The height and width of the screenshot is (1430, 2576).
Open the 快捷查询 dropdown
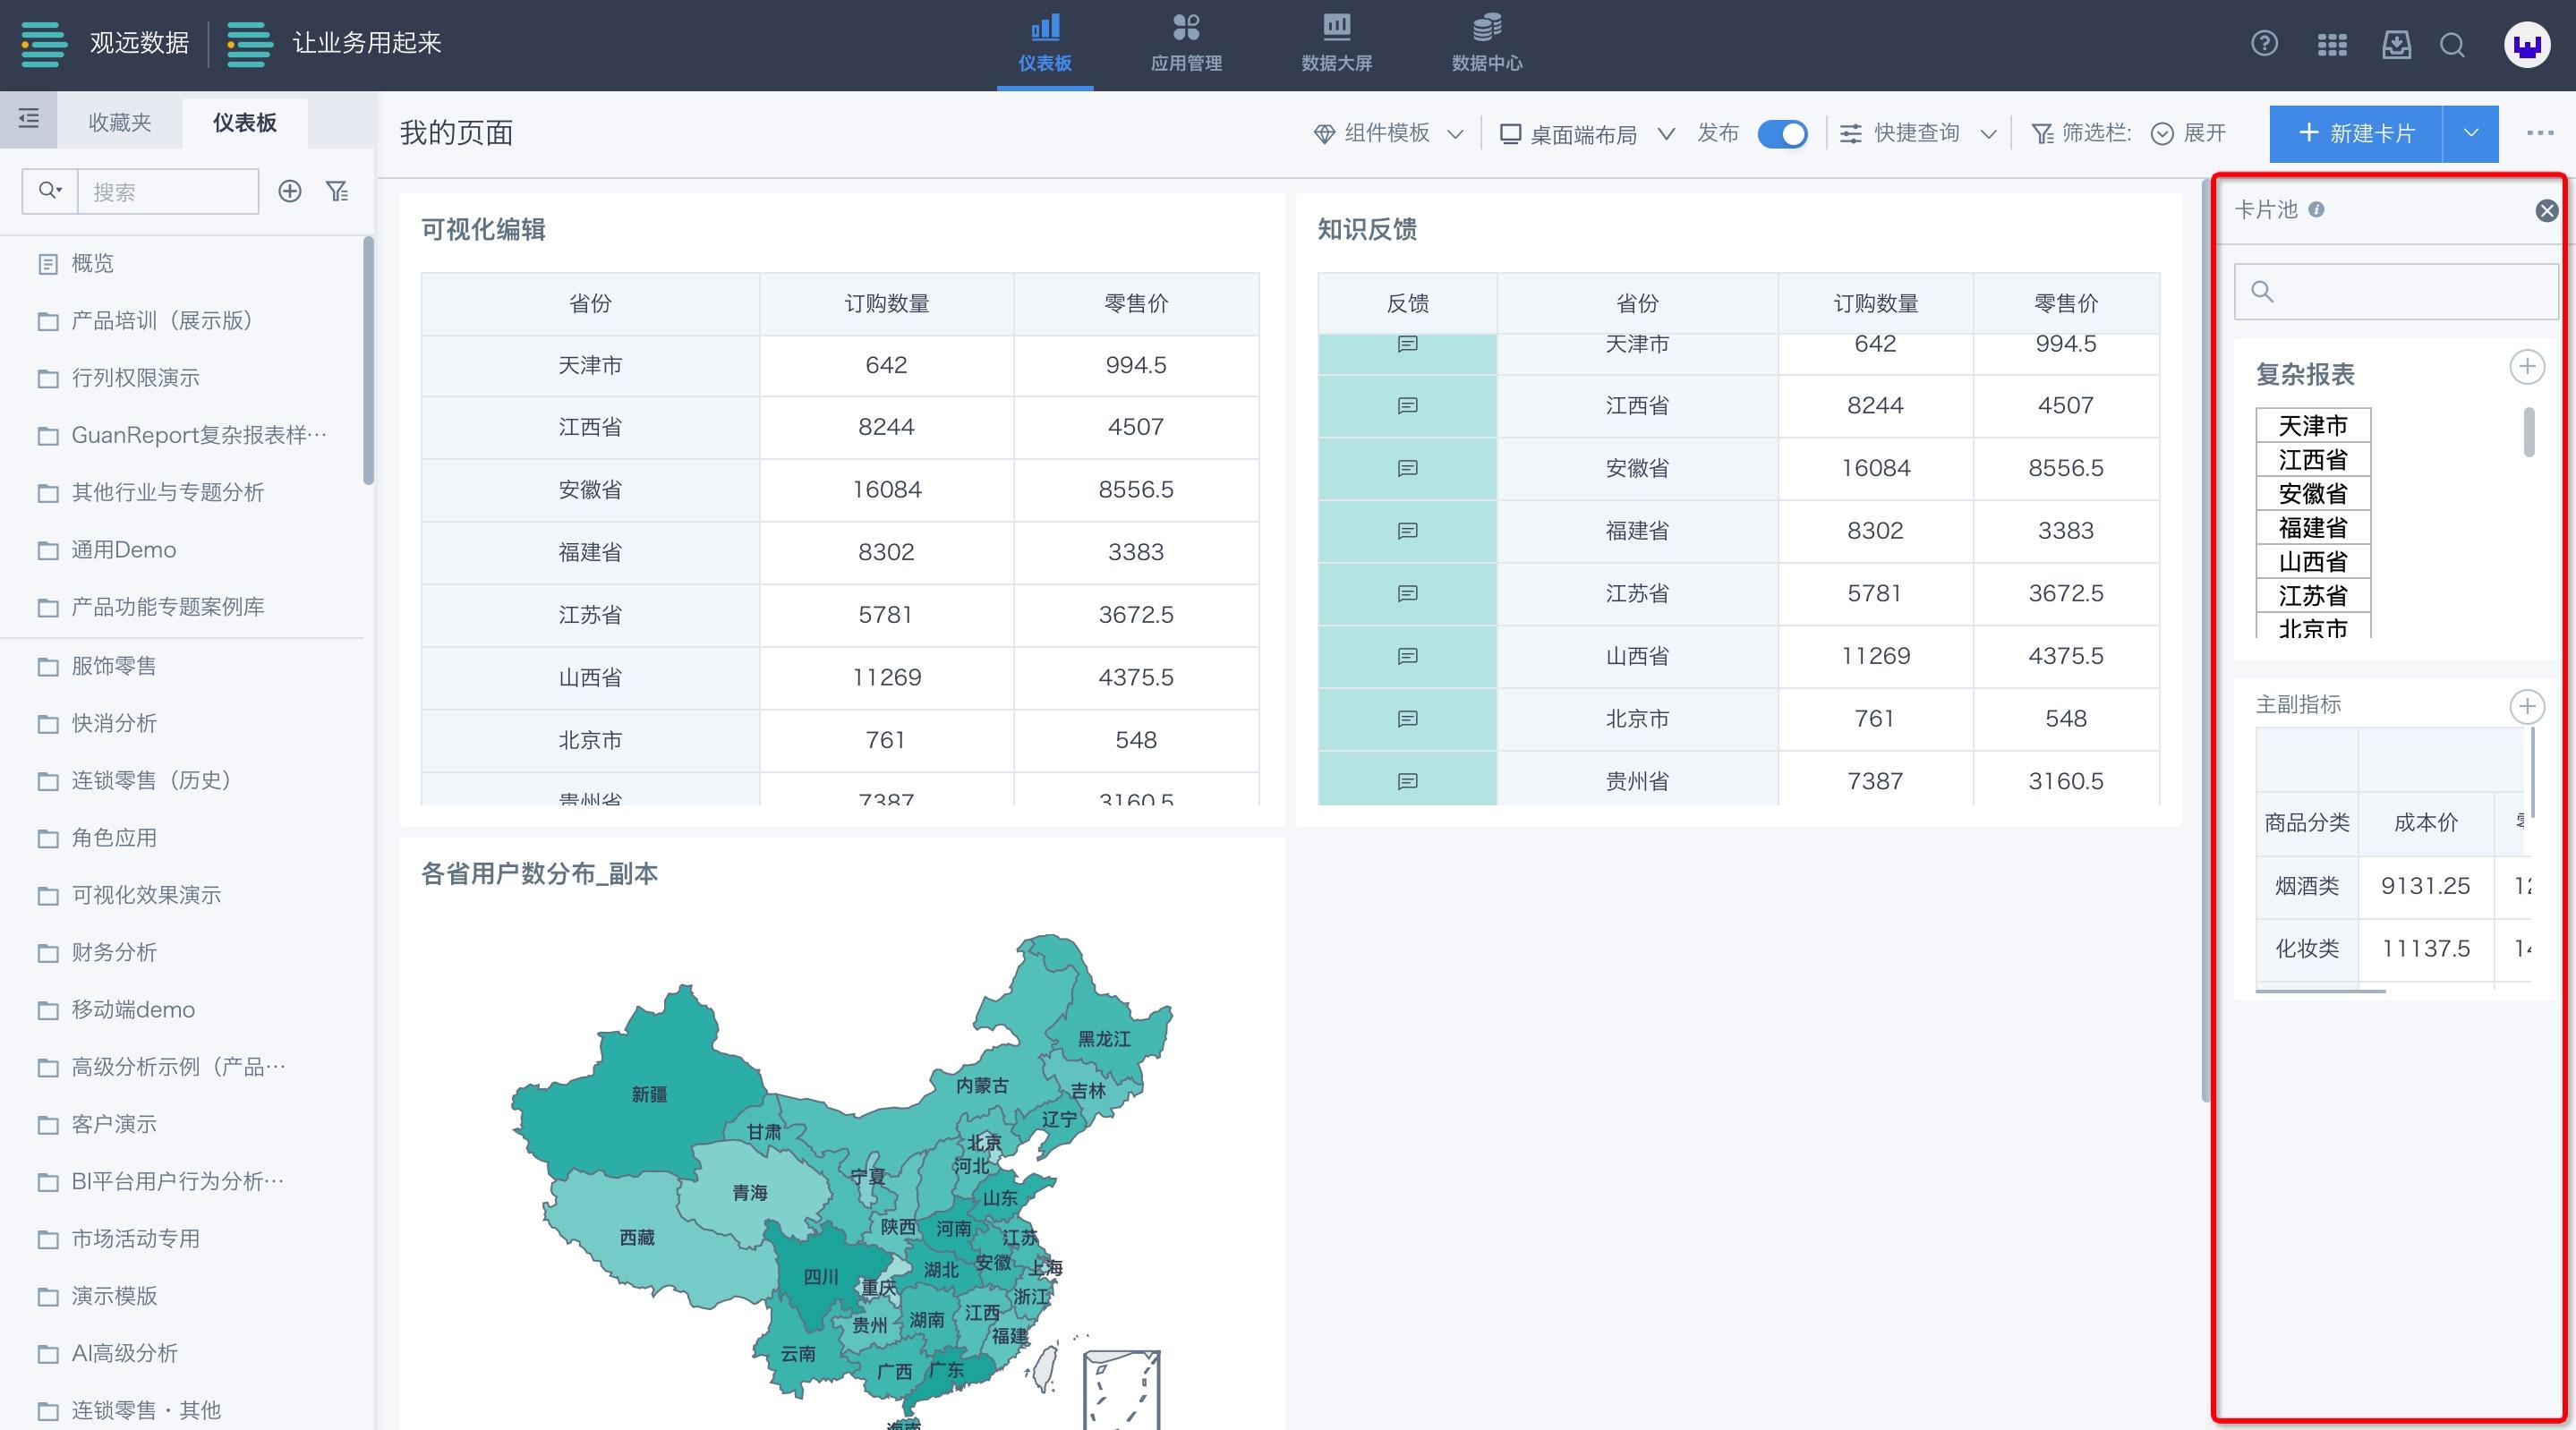[x=1918, y=133]
